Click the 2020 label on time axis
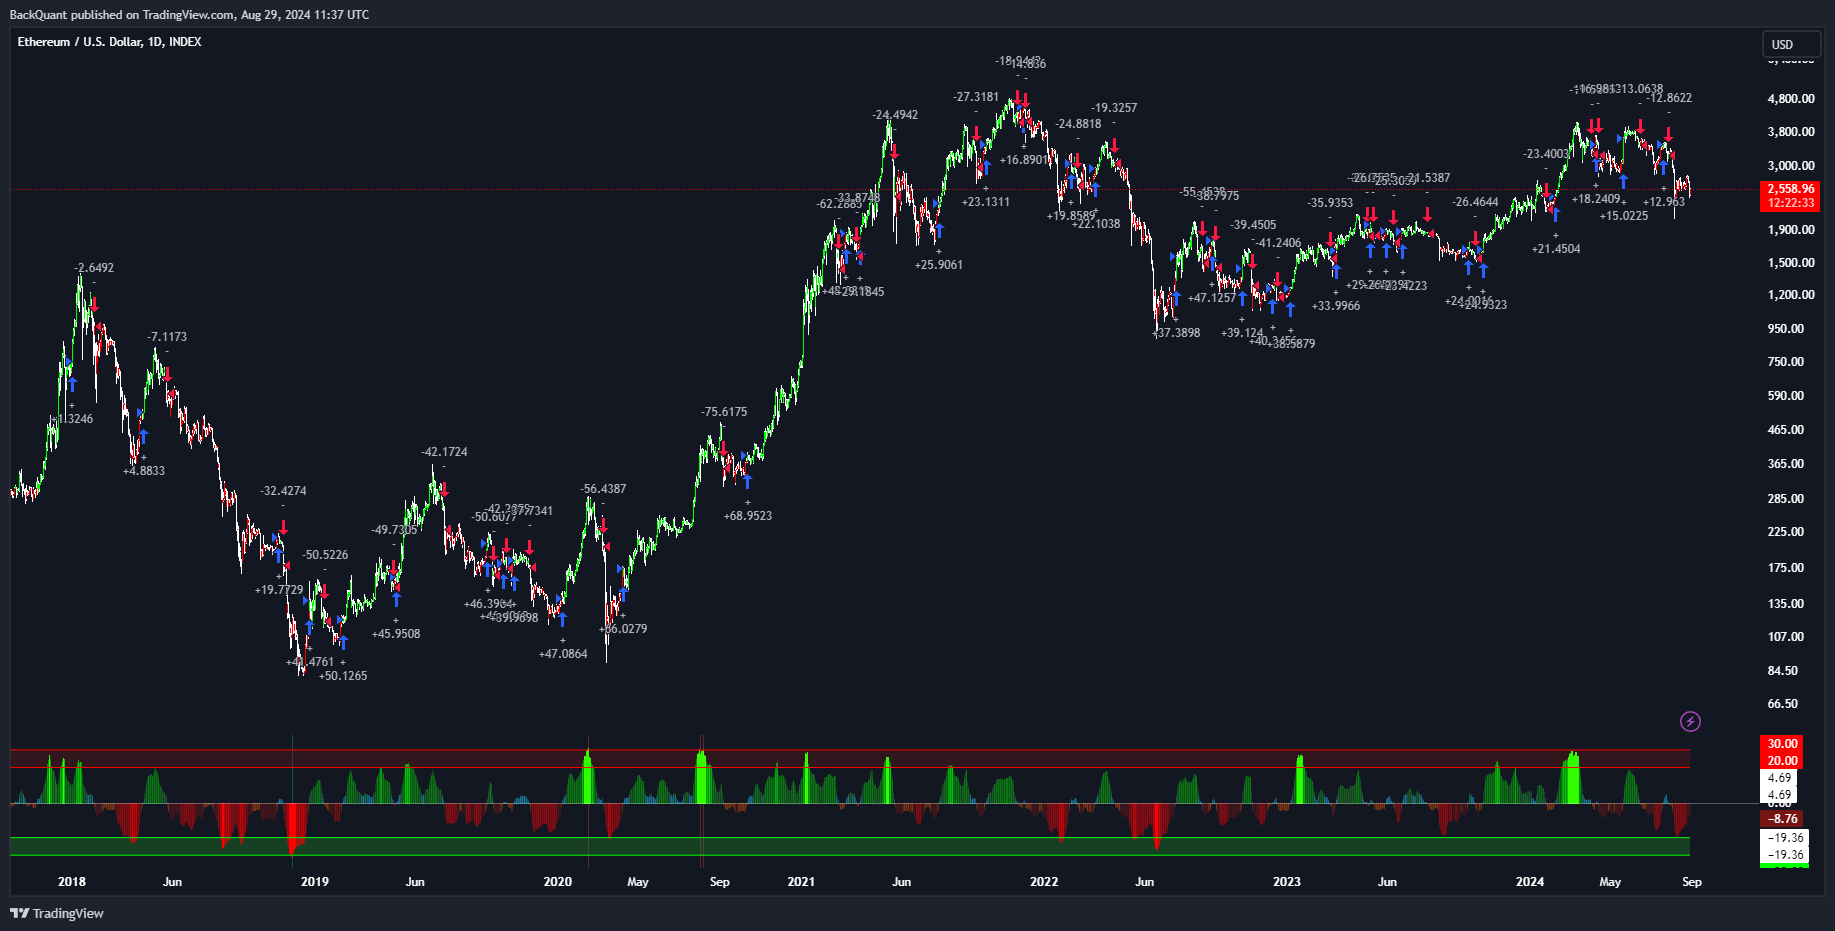 pos(558,882)
